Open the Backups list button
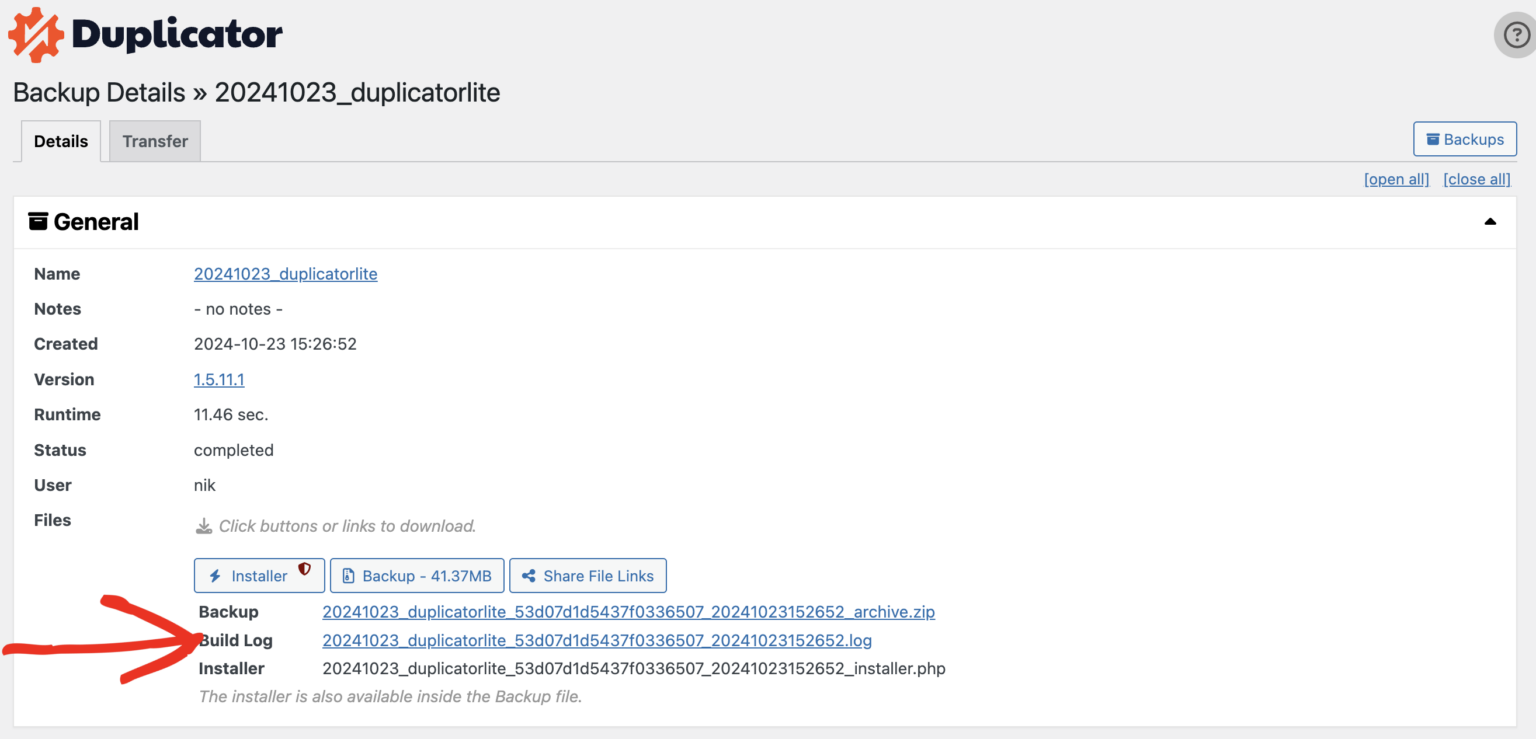Image resolution: width=1536 pixels, height=739 pixels. point(1464,139)
